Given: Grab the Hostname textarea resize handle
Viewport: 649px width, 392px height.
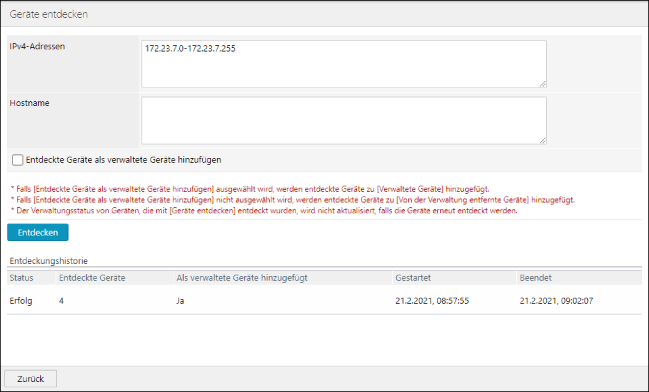Looking at the screenshot, I should 543,141.
